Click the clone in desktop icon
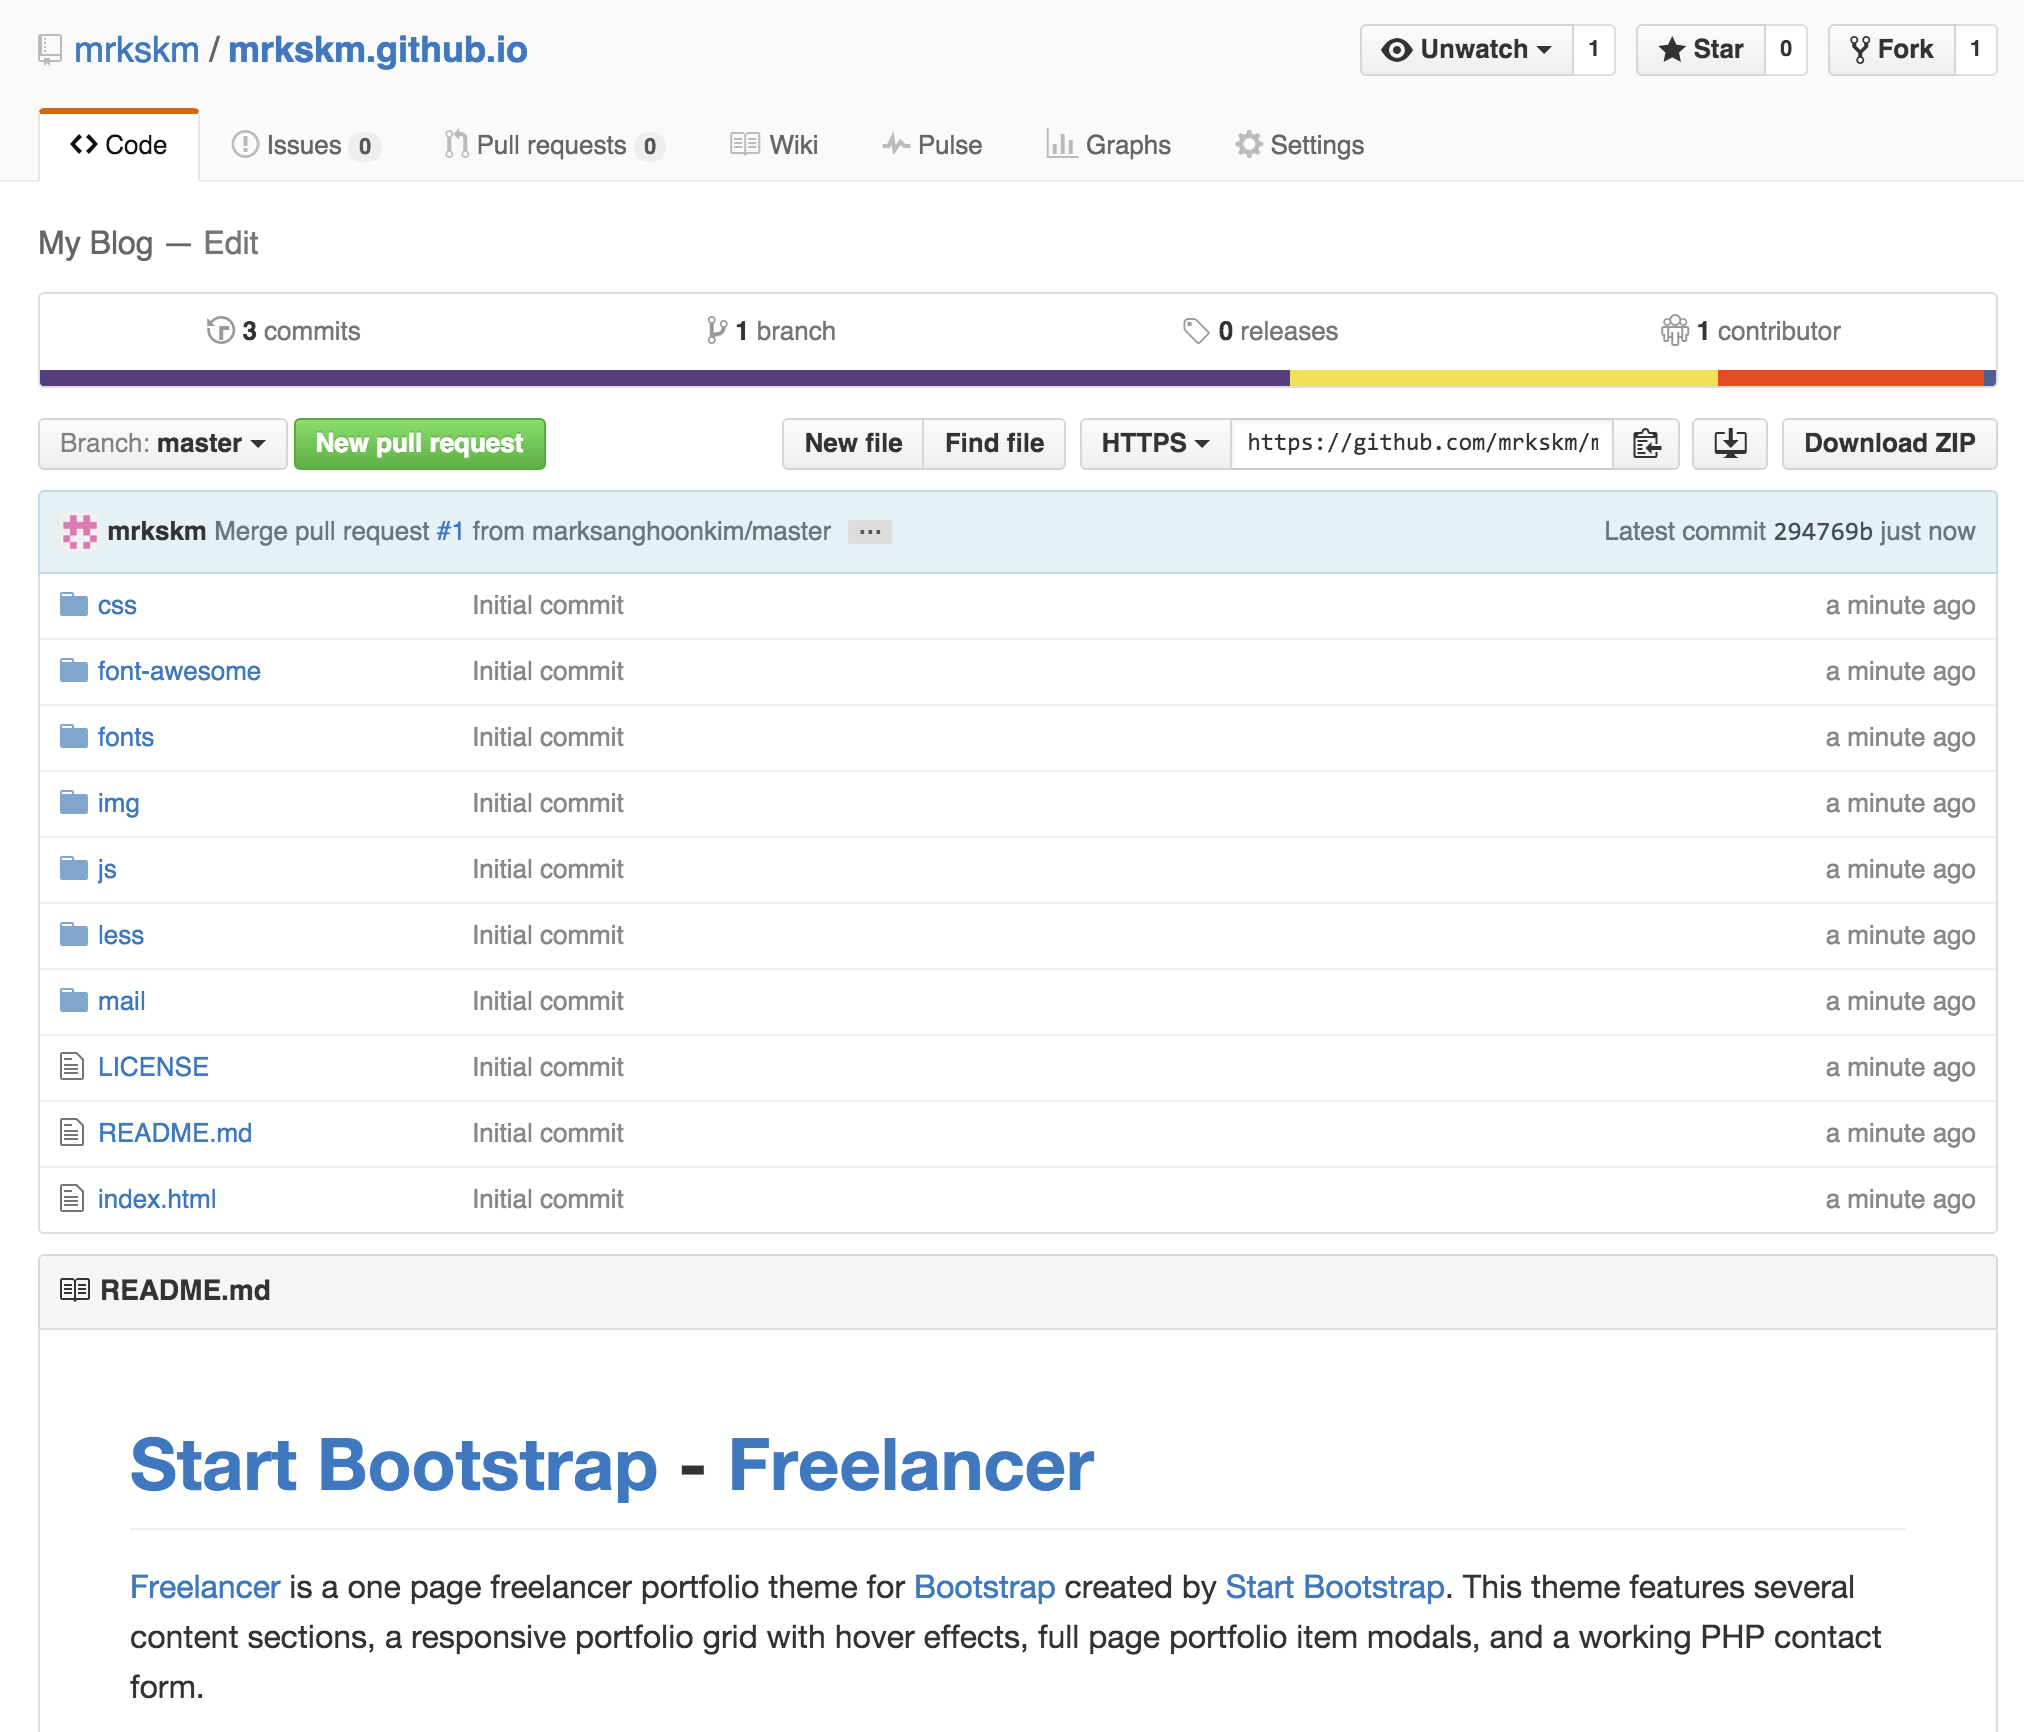2024x1732 pixels. click(x=1730, y=443)
